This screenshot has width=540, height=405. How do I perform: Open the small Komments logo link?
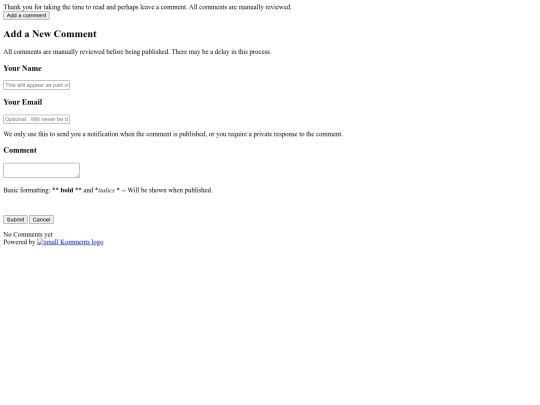[70, 242]
